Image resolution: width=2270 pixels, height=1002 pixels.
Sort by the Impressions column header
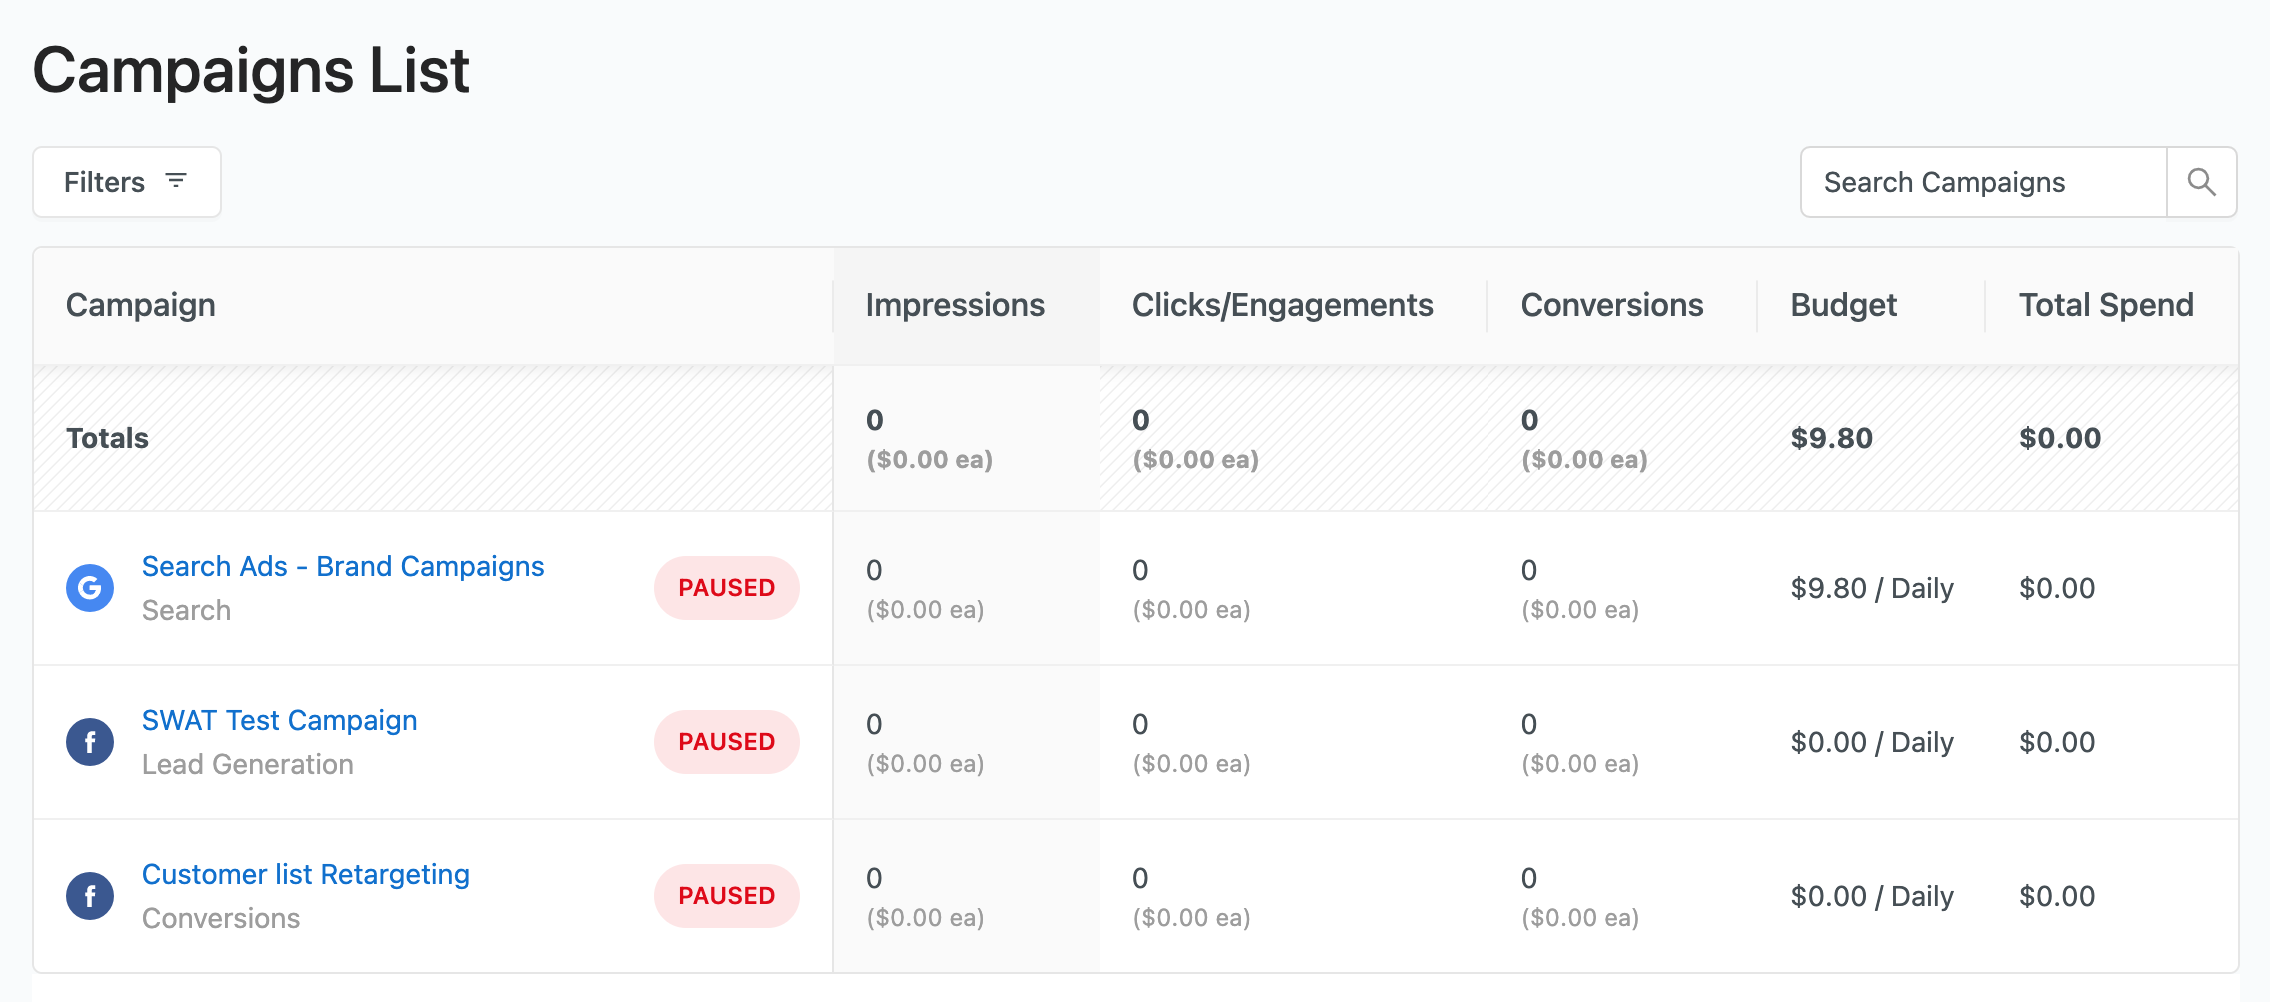click(x=955, y=305)
